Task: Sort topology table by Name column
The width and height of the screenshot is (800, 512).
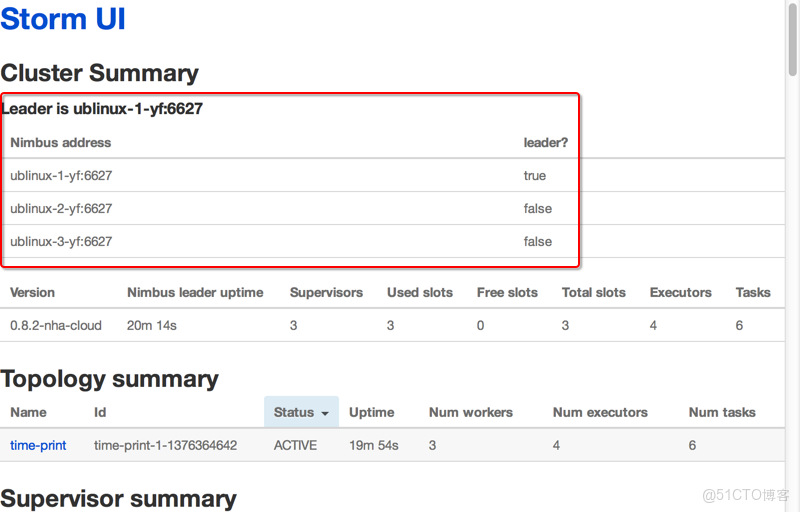Action: 28,412
